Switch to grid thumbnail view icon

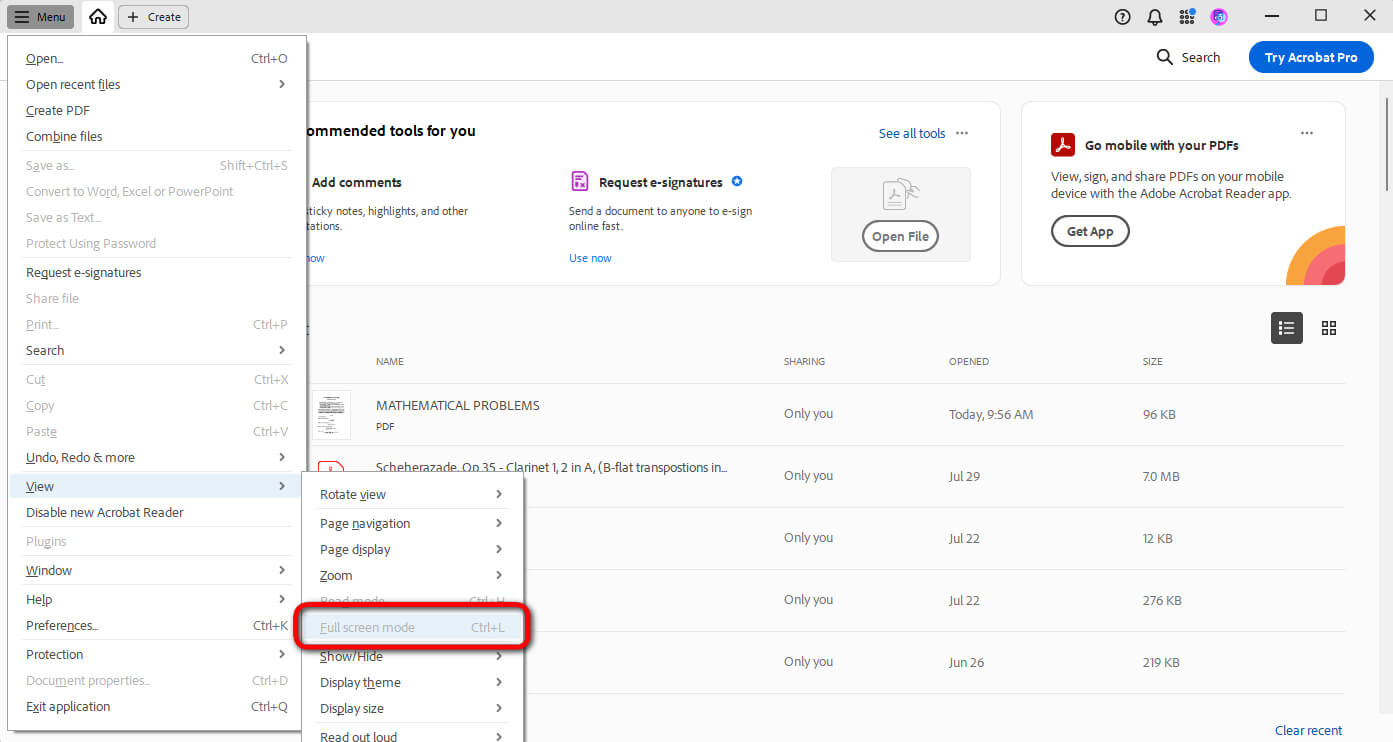coord(1329,328)
